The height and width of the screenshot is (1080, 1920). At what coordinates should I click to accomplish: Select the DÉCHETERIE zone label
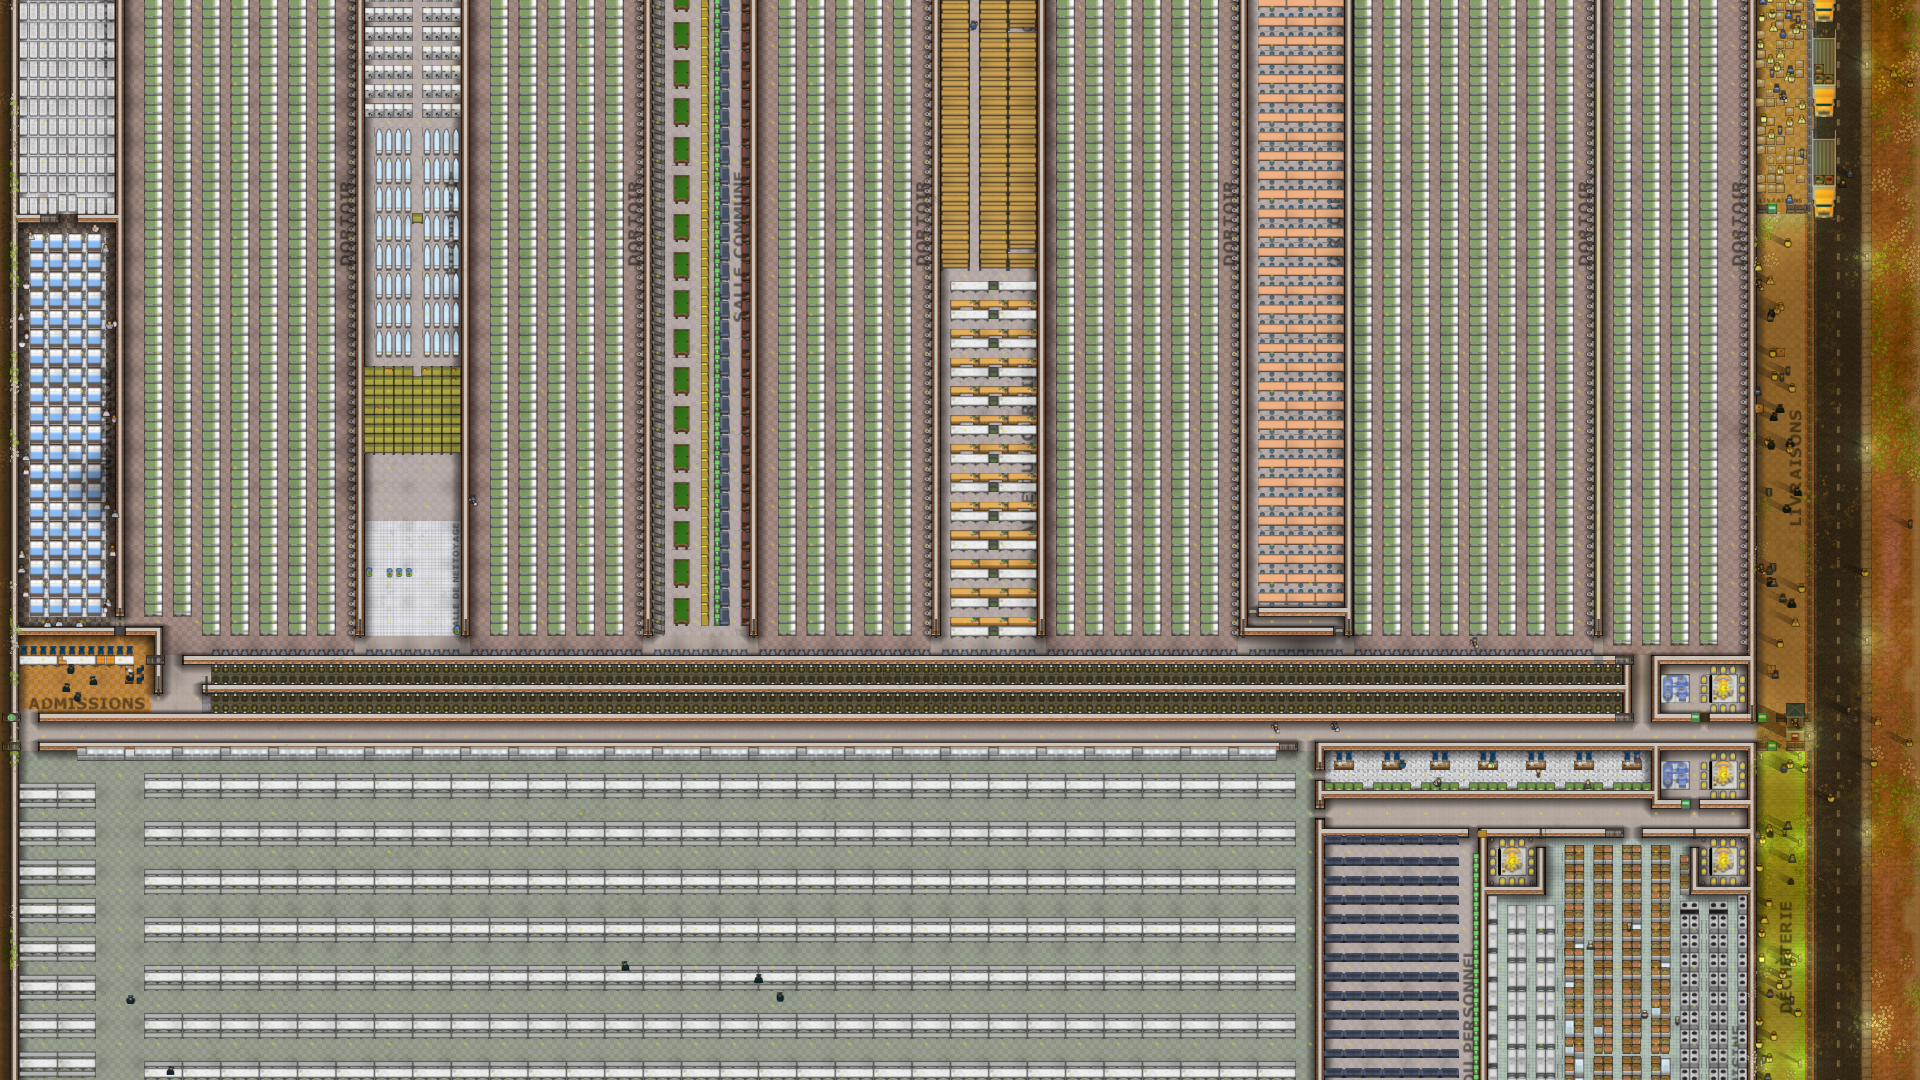1786,957
